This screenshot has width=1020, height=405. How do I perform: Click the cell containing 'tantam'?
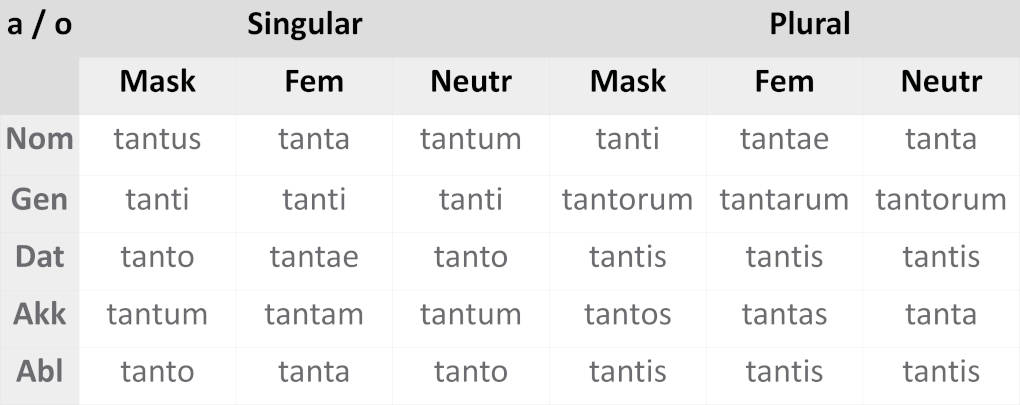(314, 315)
